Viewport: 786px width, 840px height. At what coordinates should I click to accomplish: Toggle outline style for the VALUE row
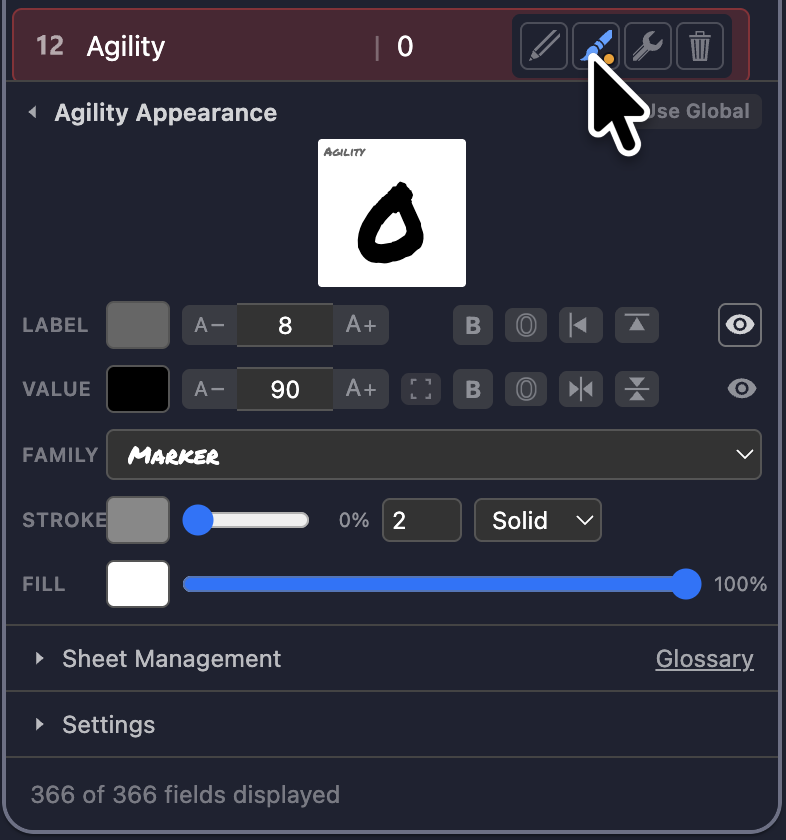click(x=526, y=389)
